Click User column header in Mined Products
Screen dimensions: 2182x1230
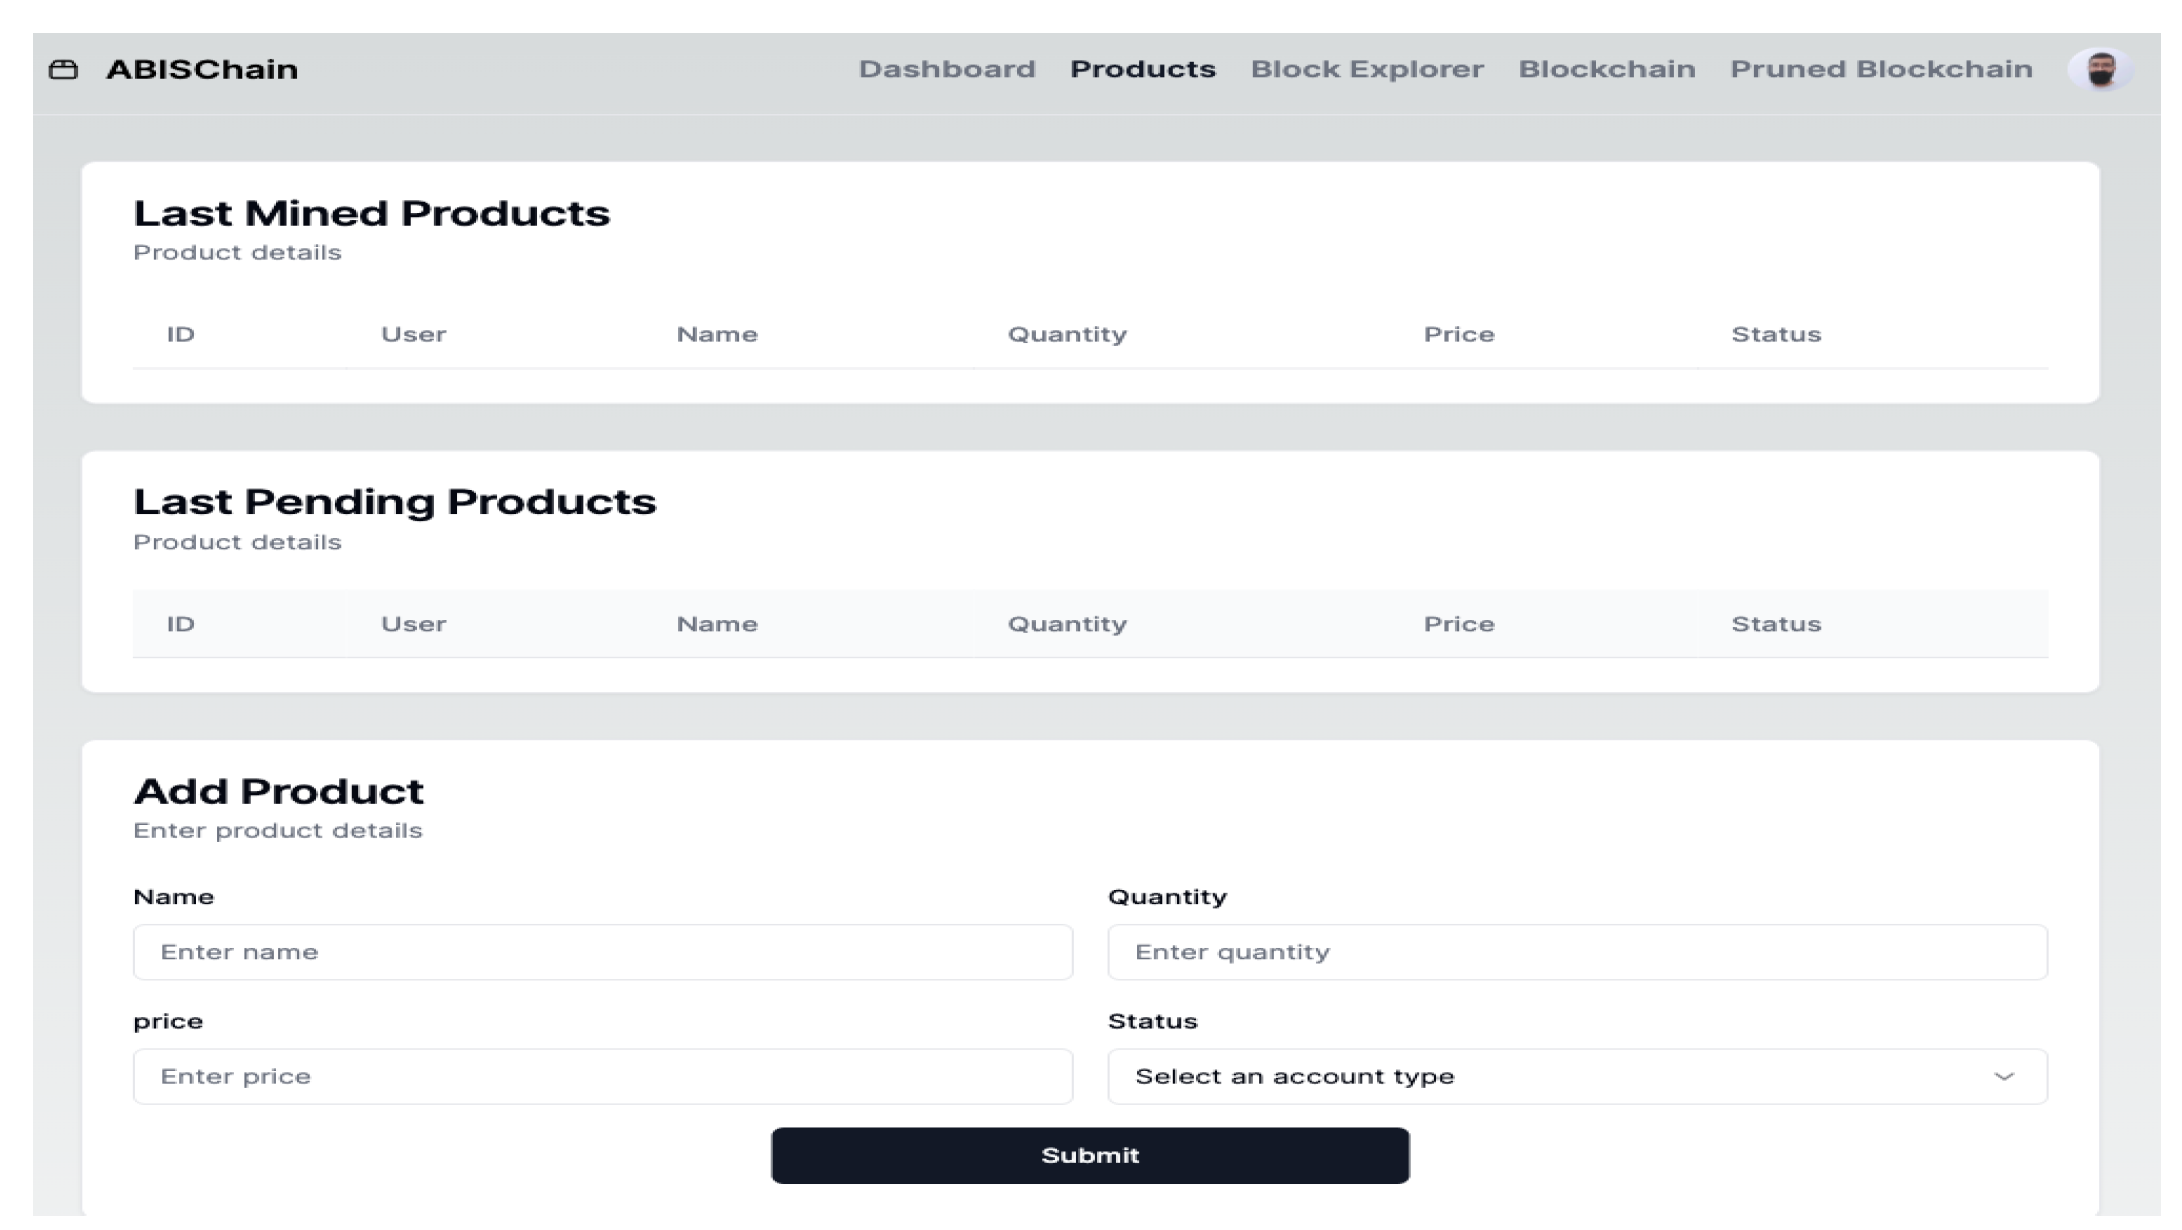[413, 334]
